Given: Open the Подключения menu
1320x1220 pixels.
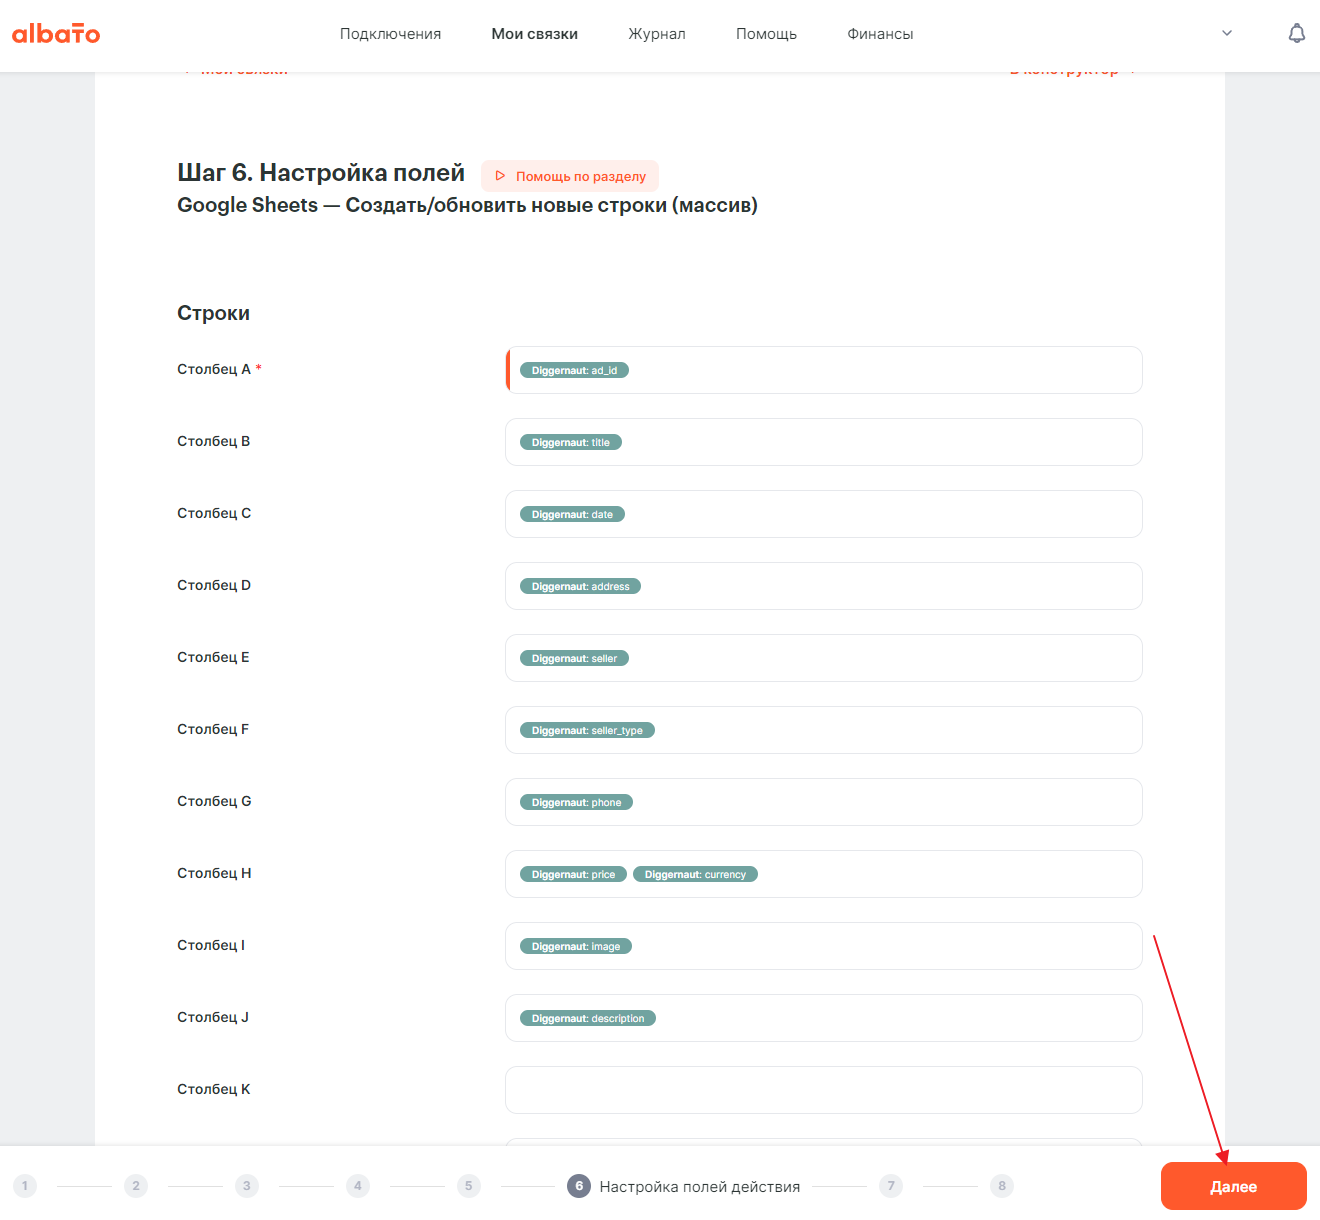Looking at the screenshot, I should click(x=390, y=34).
